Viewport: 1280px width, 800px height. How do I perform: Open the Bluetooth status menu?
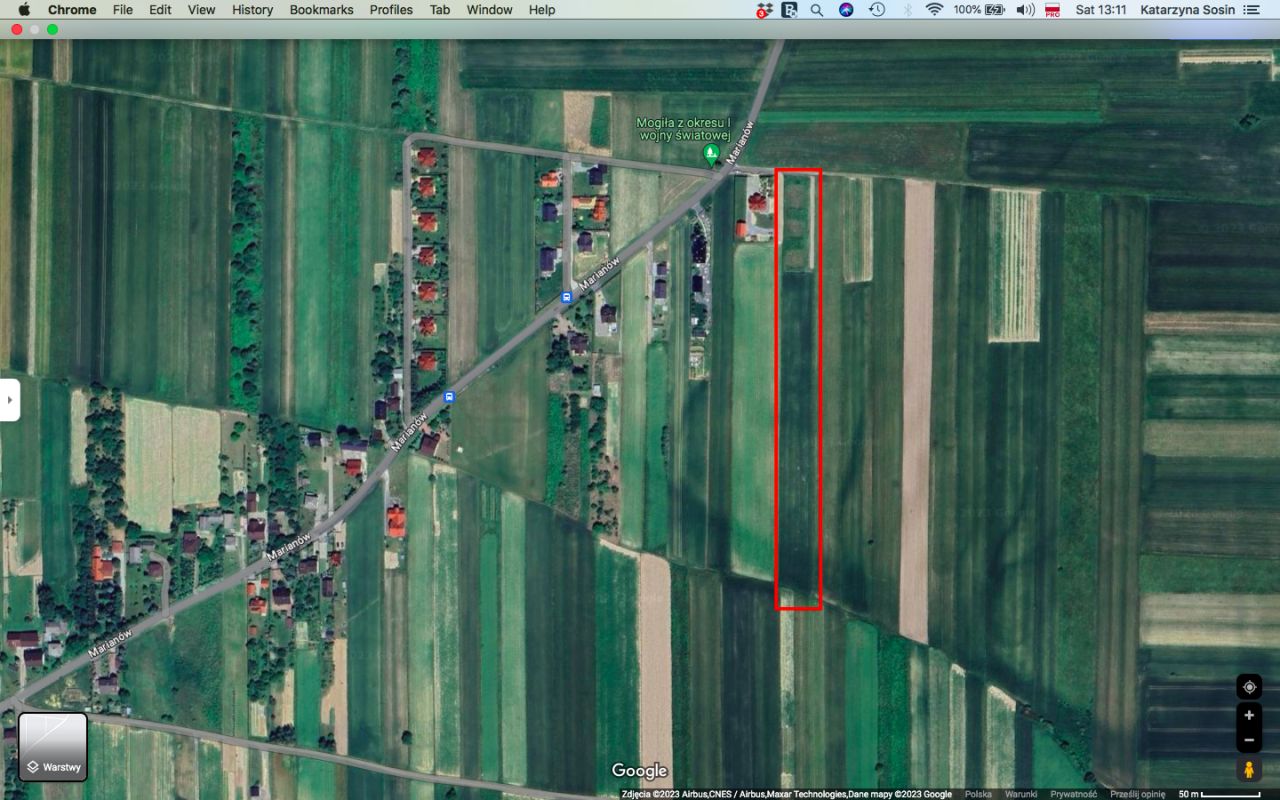(908, 10)
